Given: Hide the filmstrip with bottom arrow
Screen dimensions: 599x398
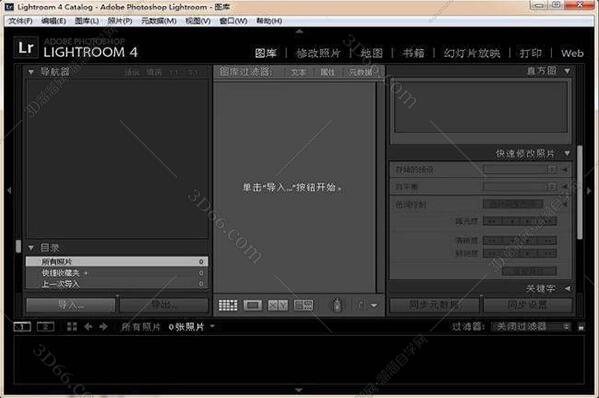Looking at the screenshot, I should (x=300, y=390).
